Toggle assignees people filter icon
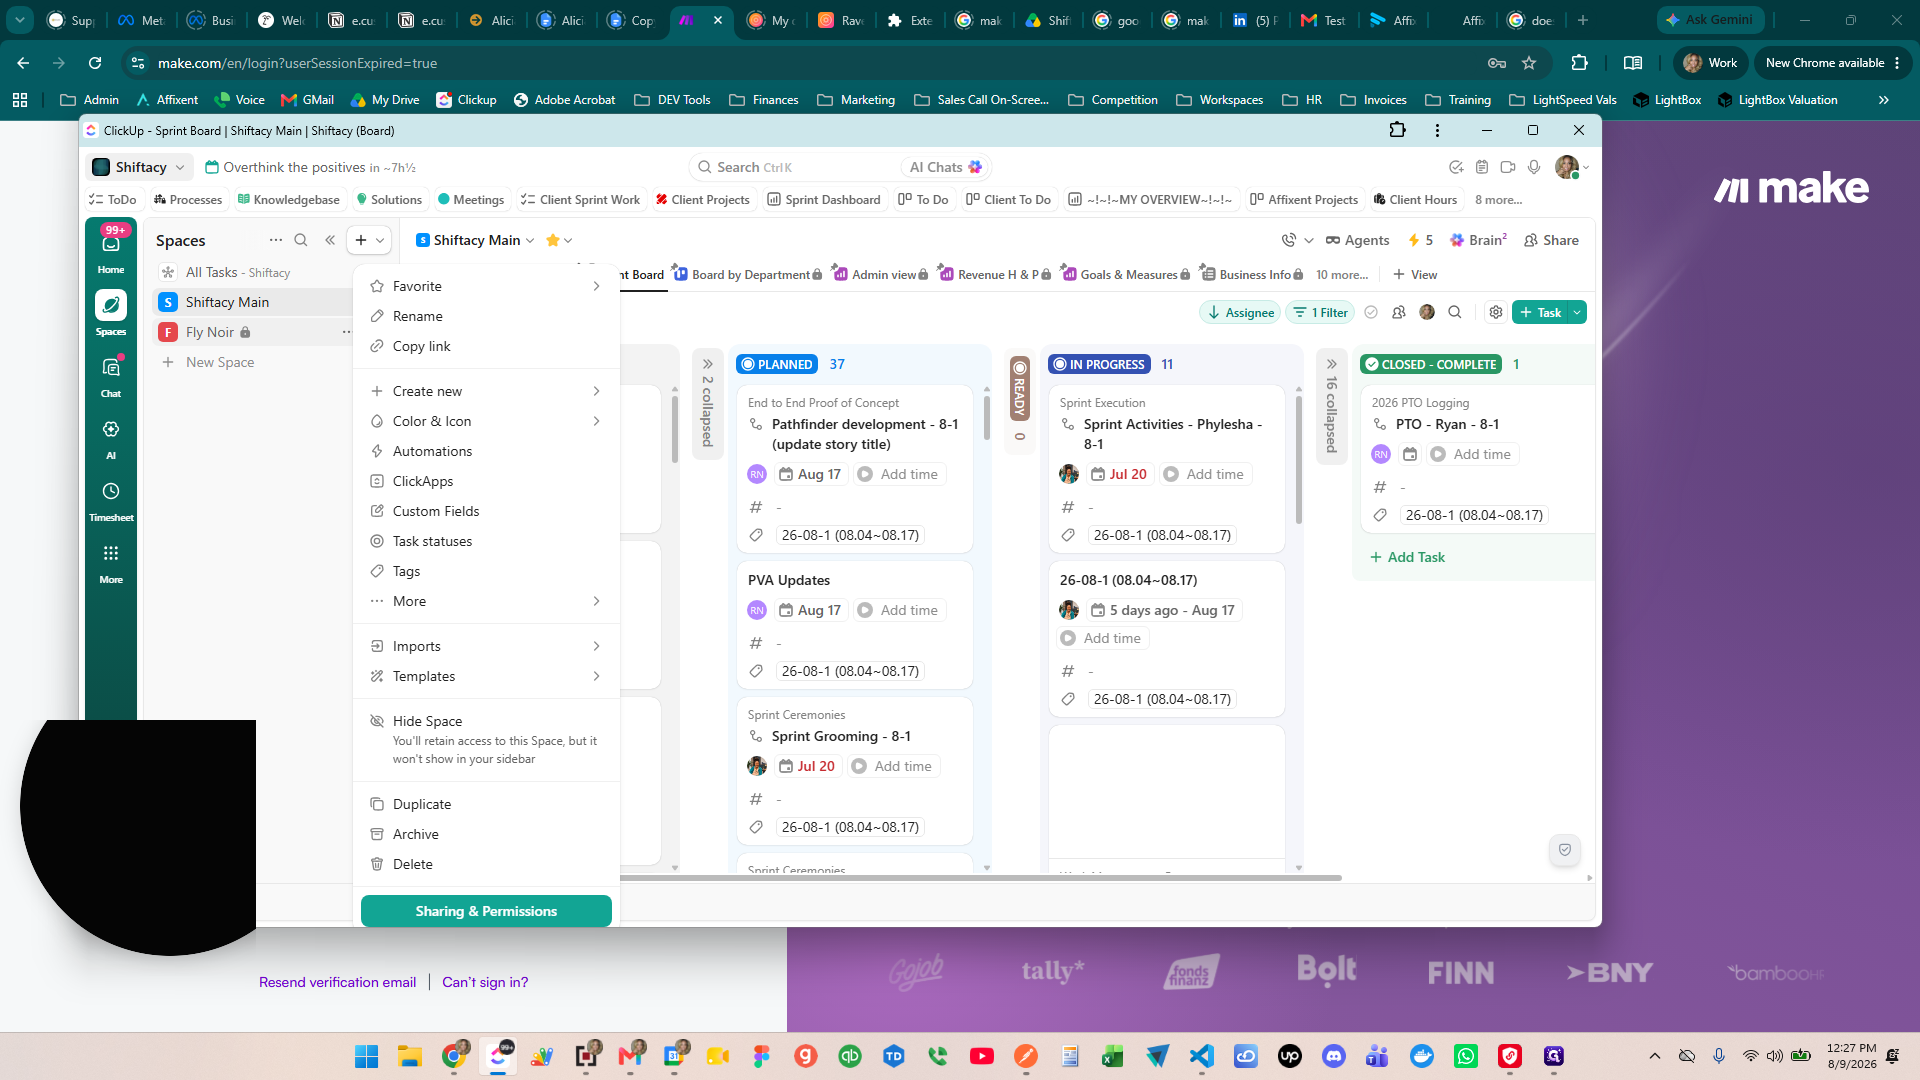This screenshot has height=1080, width=1920. point(1399,312)
